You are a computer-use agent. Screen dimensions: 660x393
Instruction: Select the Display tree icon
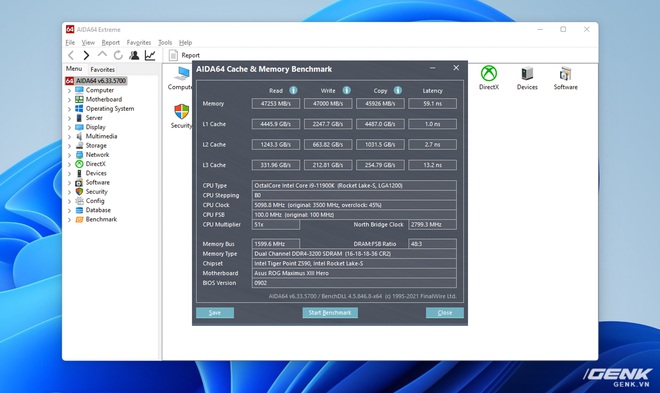(x=79, y=127)
